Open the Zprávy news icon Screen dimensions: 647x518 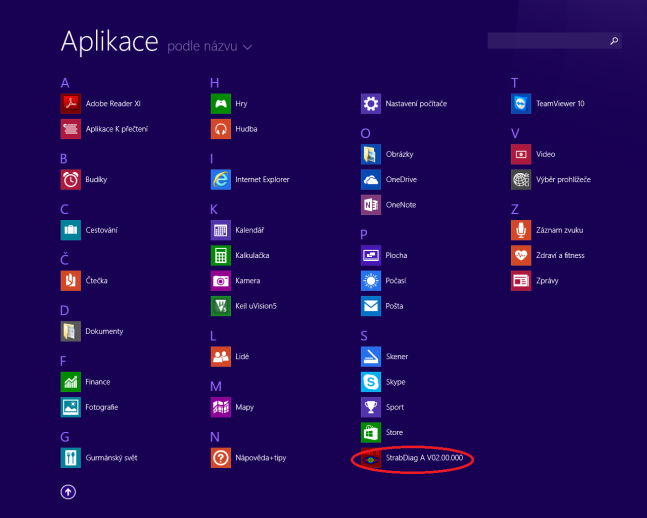click(521, 281)
